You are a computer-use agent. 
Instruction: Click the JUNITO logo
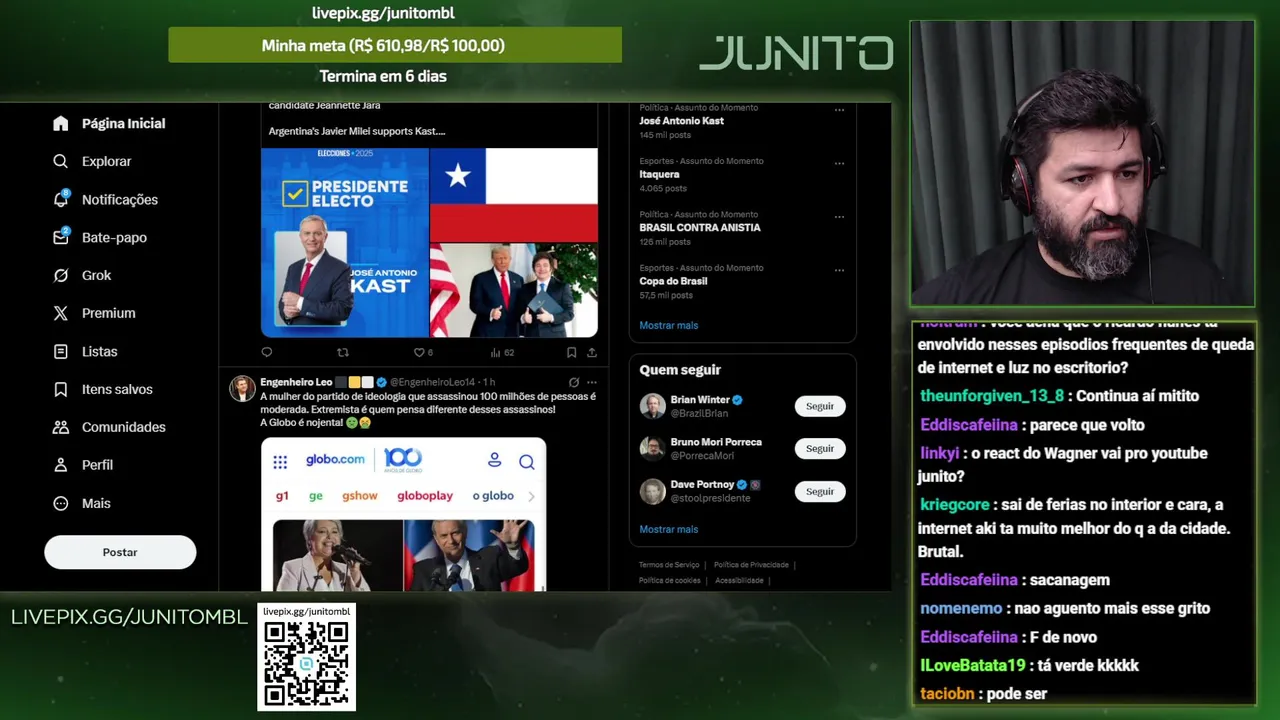[796, 53]
